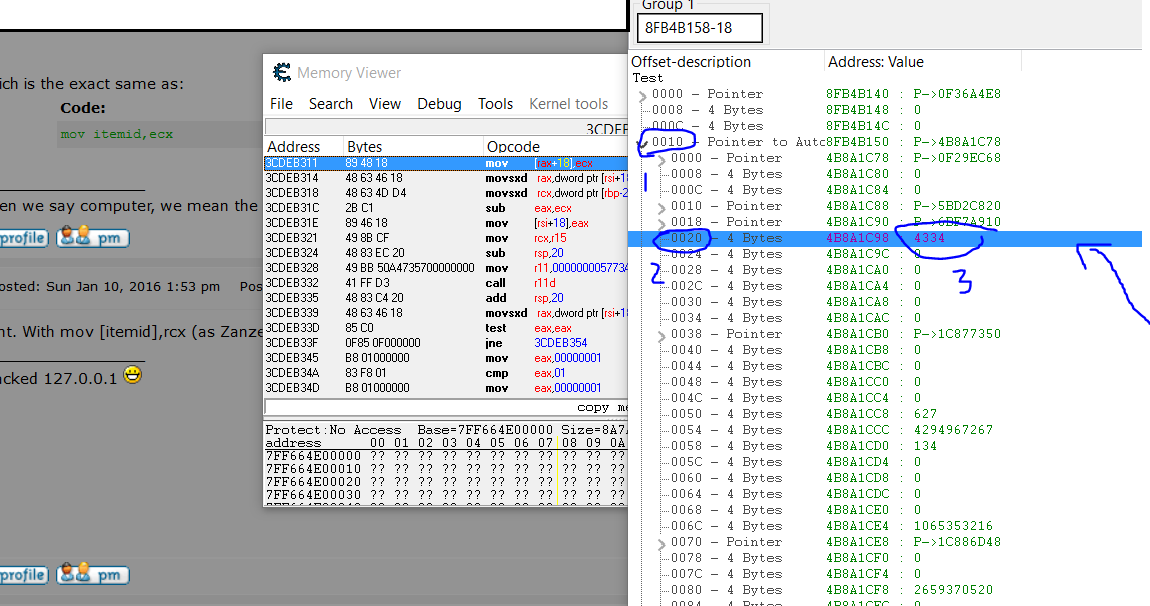1150x606 pixels.
Task: Expand the pointer at address 8FB4B140
Action: tap(643, 96)
